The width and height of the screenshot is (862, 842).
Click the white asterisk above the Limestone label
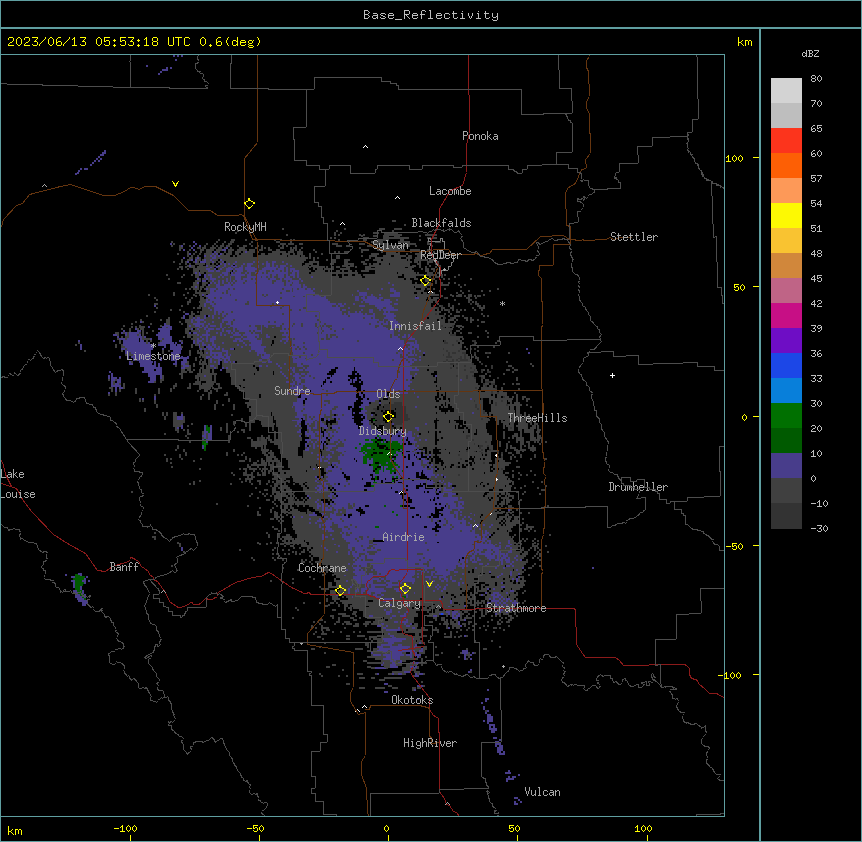(x=153, y=346)
